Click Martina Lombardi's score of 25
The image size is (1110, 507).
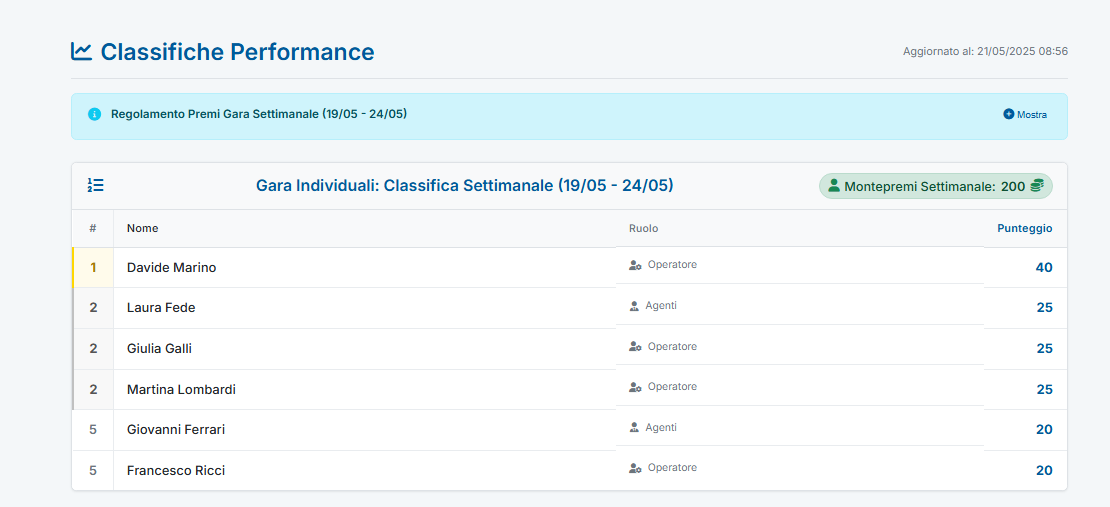point(1044,389)
